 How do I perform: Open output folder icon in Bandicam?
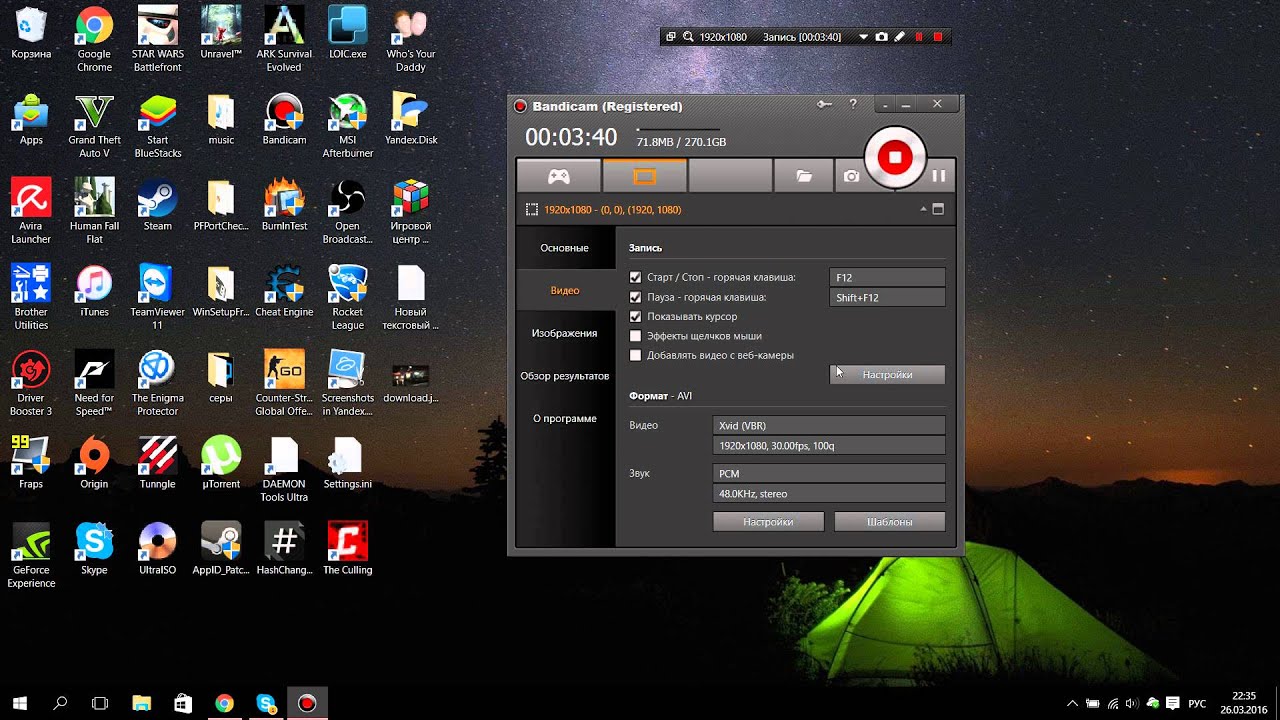pos(804,176)
